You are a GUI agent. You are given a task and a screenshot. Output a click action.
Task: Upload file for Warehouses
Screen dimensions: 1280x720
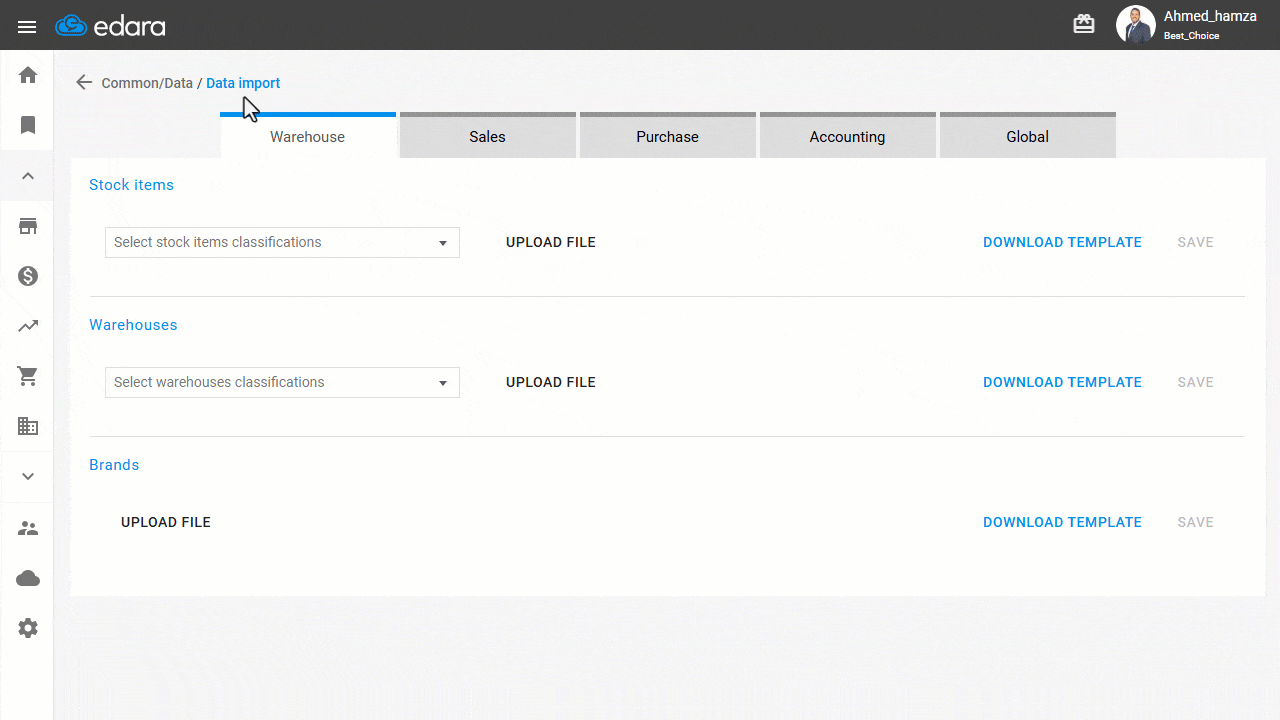(551, 382)
